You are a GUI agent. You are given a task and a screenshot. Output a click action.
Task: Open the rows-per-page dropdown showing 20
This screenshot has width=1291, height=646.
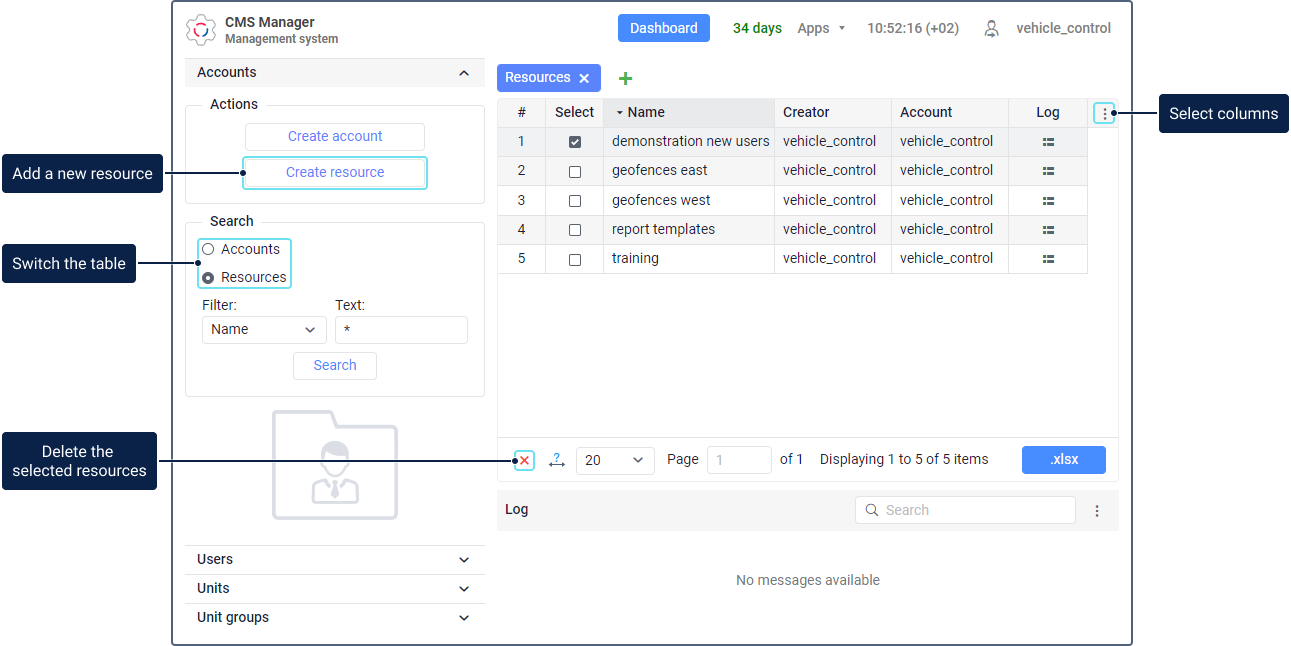click(x=615, y=460)
